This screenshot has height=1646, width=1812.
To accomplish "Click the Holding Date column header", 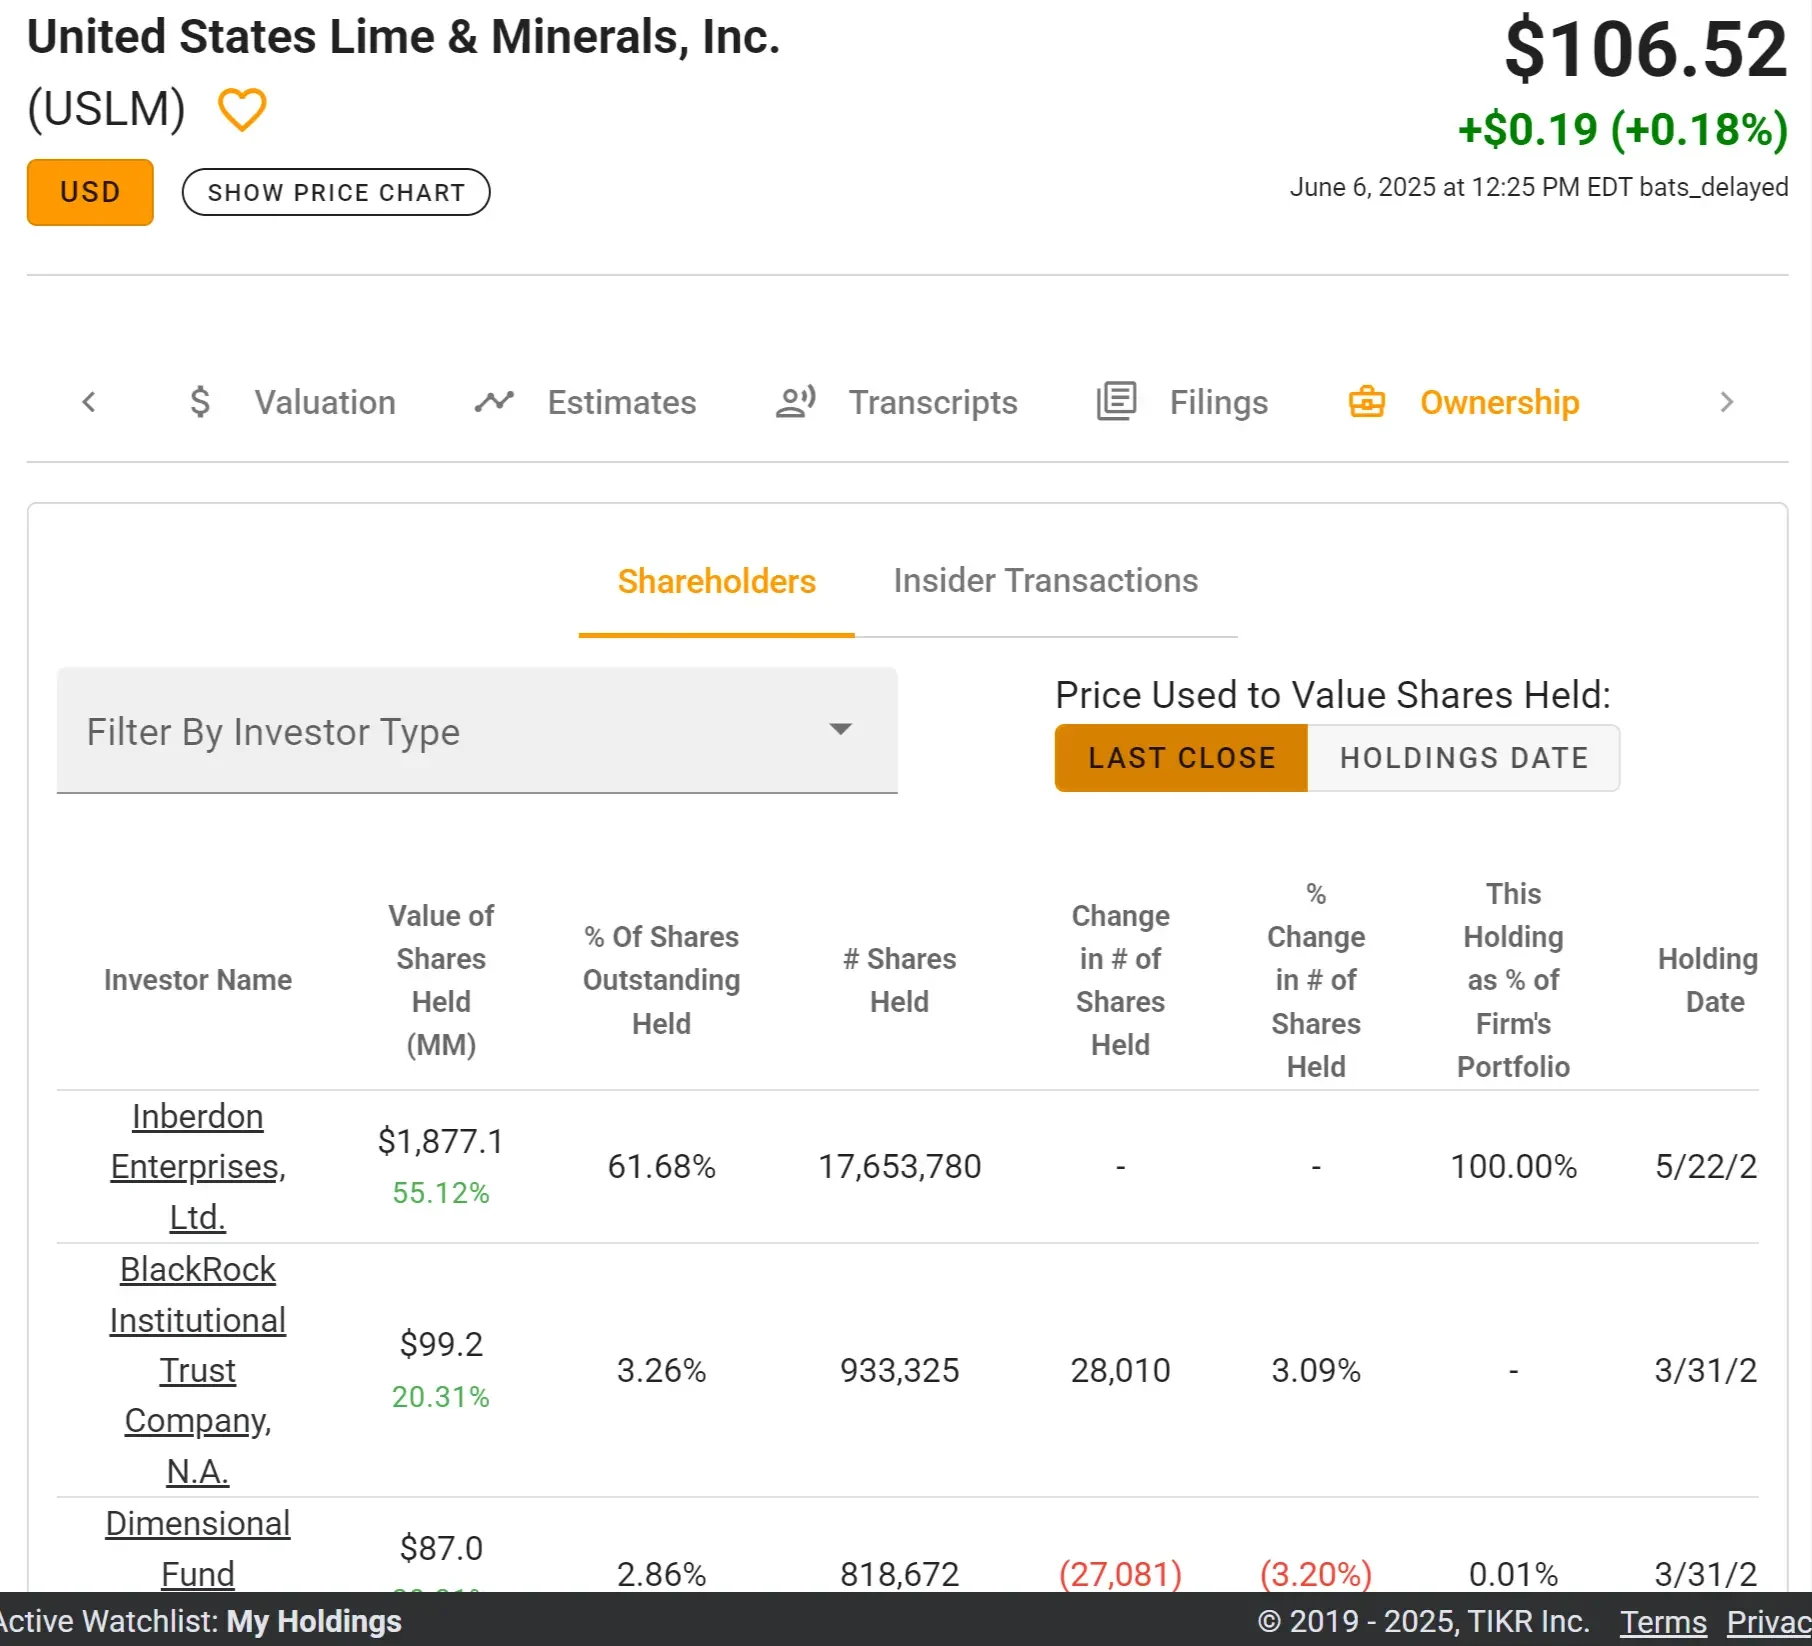I will [1708, 980].
